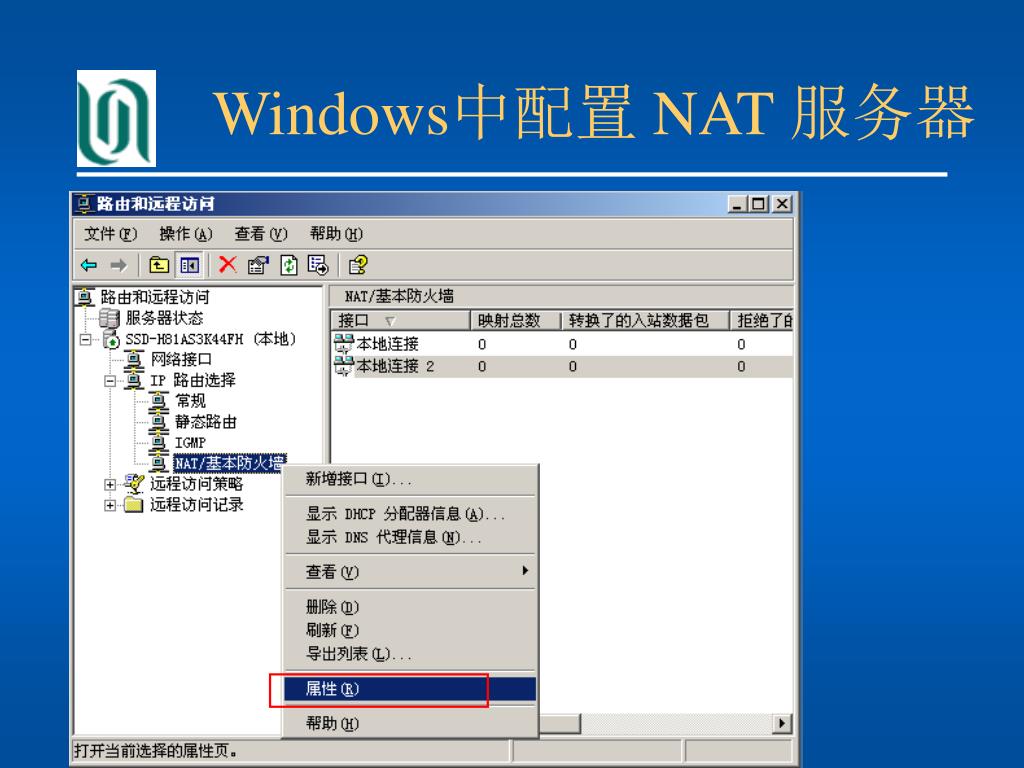Screen dimensions: 1024x768
Task: Choose 导出列表(L)... from context menu
Action: coord(410,654)
